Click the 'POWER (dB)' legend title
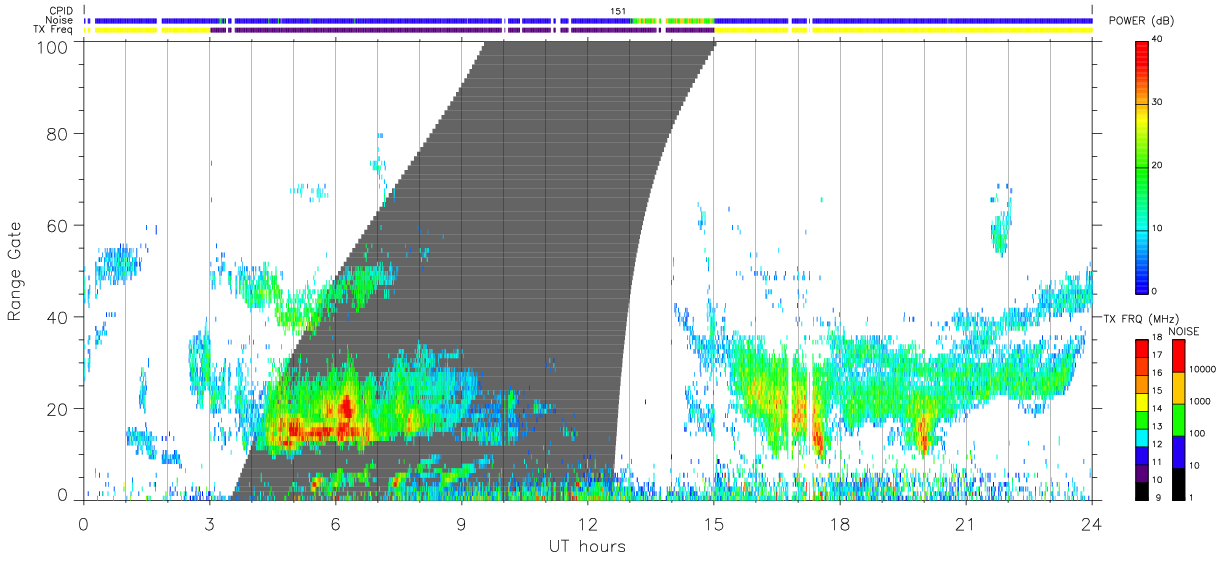1228x567 pixels. (1142, 21)
